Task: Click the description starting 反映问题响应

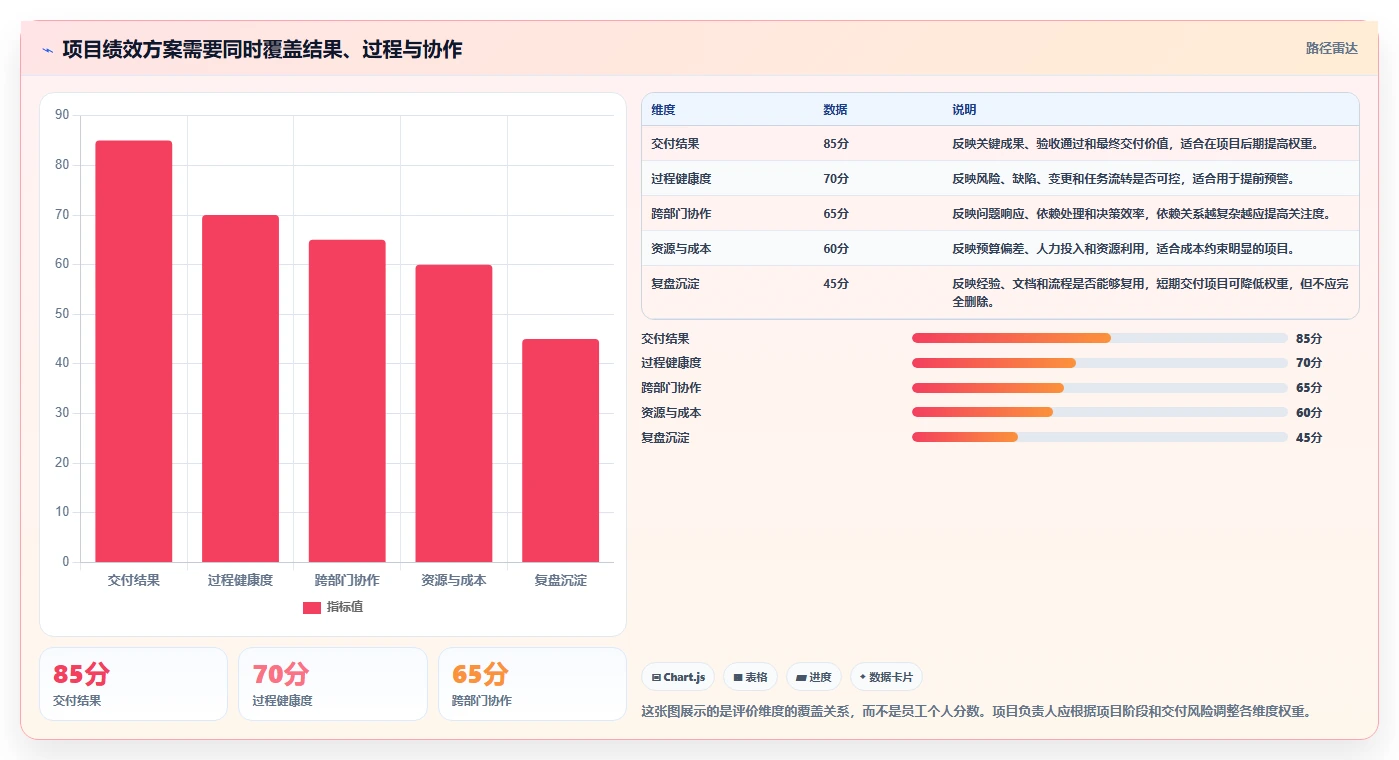Action: 1141,214
